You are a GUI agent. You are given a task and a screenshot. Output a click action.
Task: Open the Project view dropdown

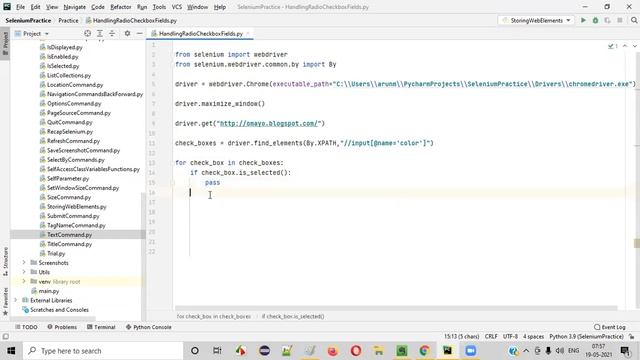click(x=32, y=33)
